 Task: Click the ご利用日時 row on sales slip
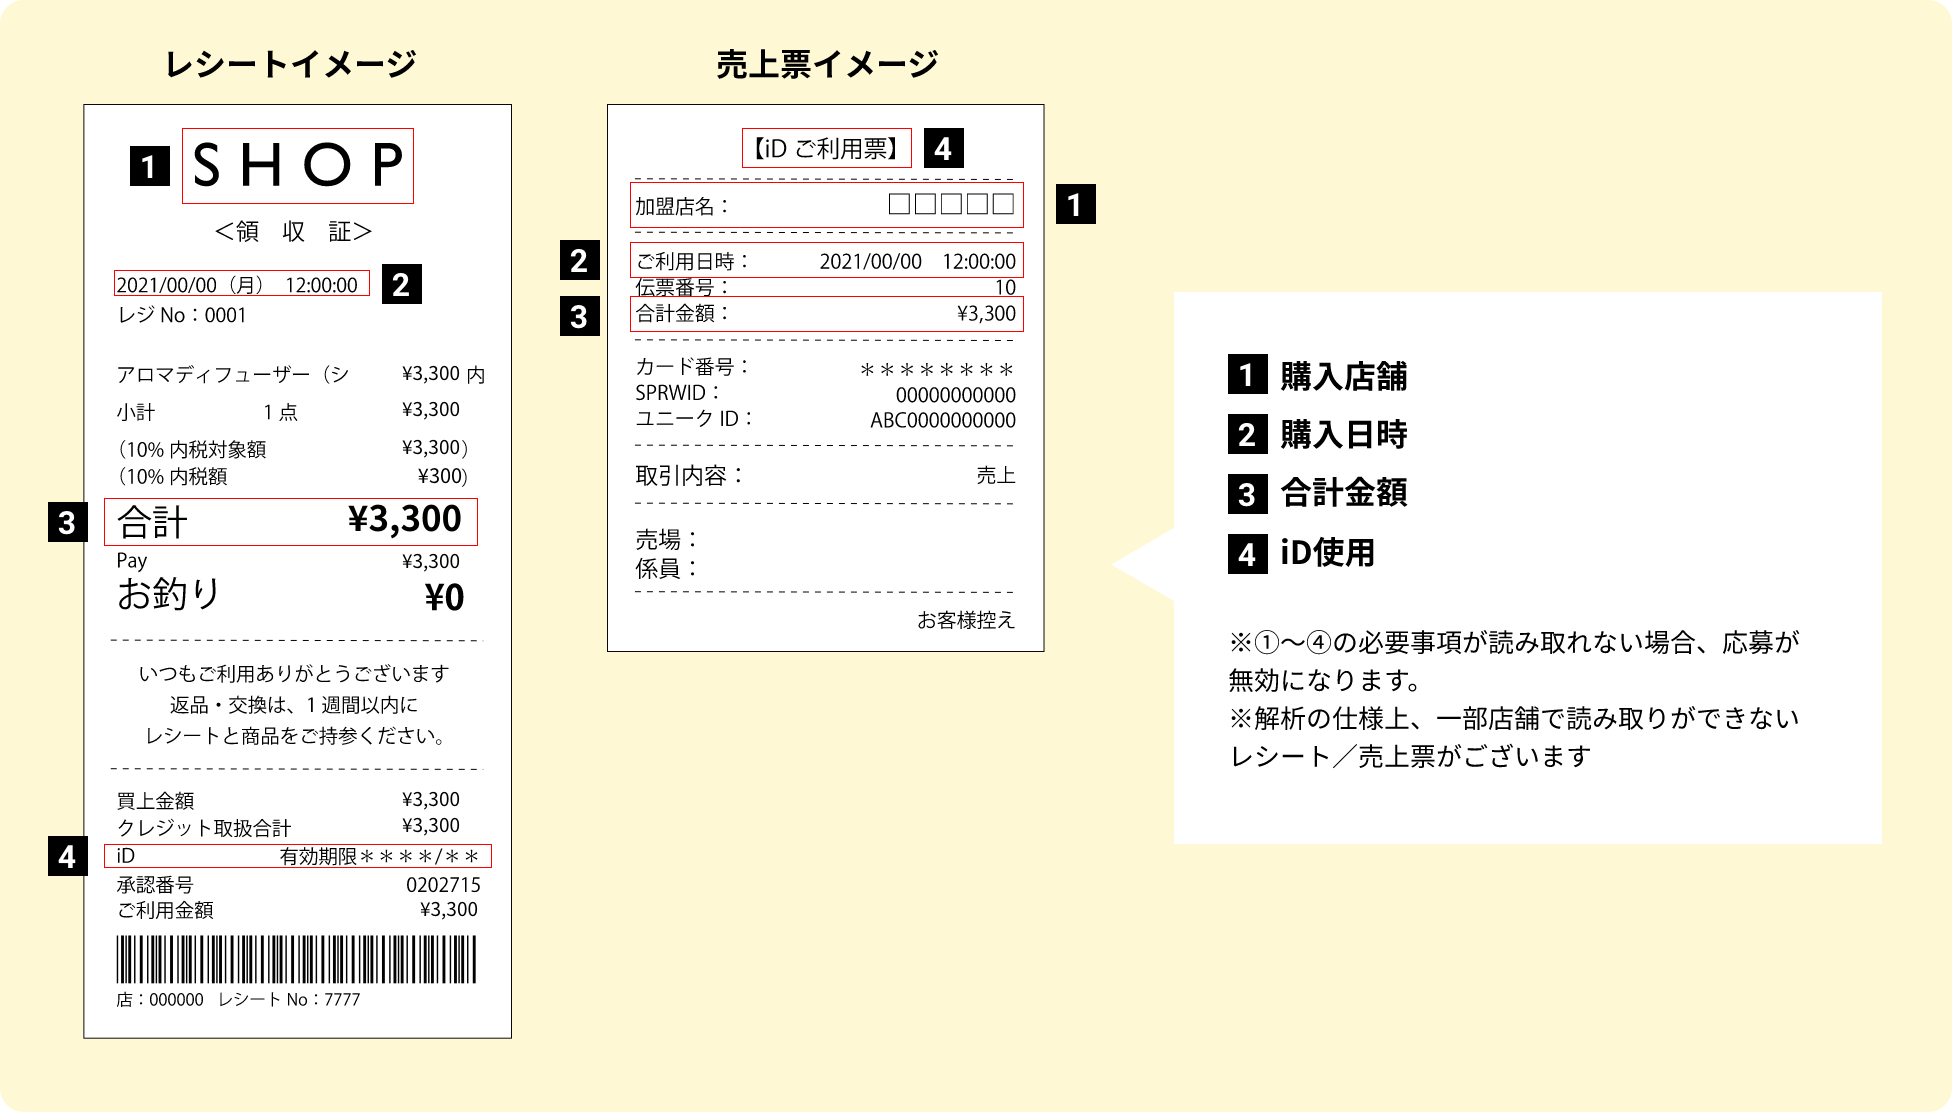826,260
